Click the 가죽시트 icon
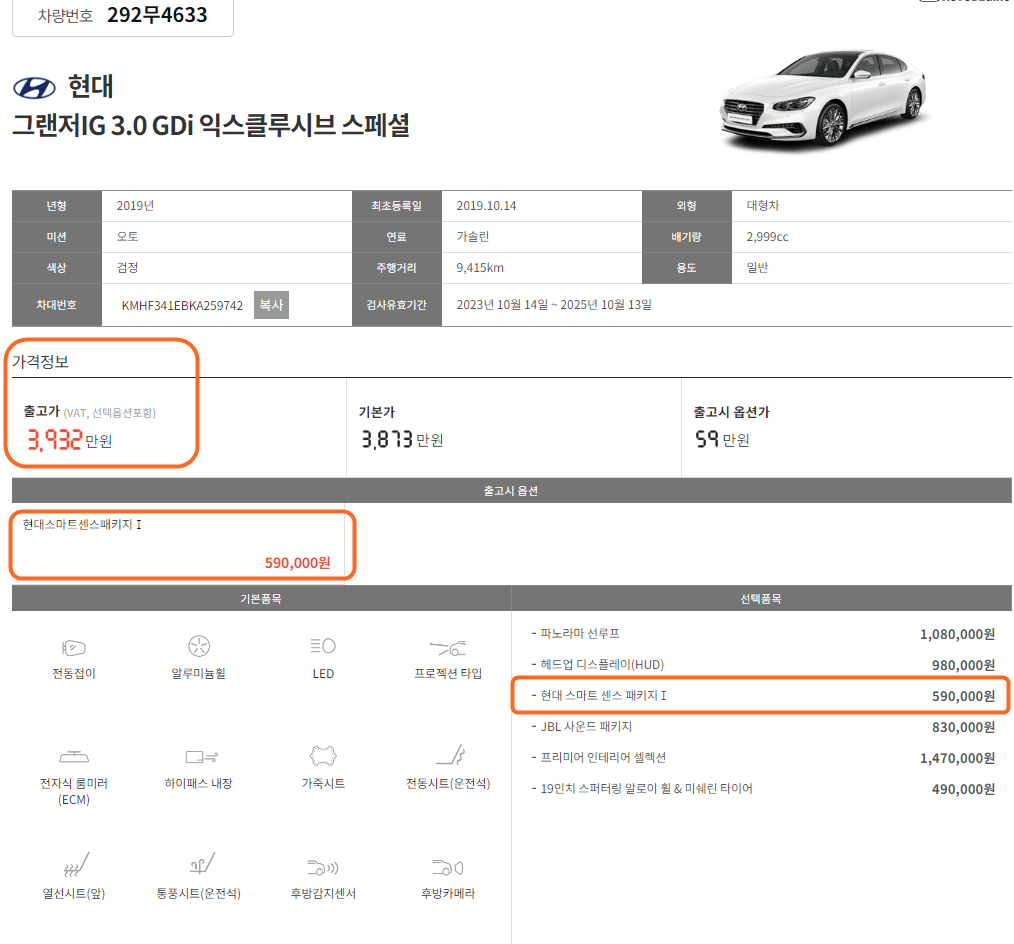This screenshot has height=944, width=1014. 323,755
